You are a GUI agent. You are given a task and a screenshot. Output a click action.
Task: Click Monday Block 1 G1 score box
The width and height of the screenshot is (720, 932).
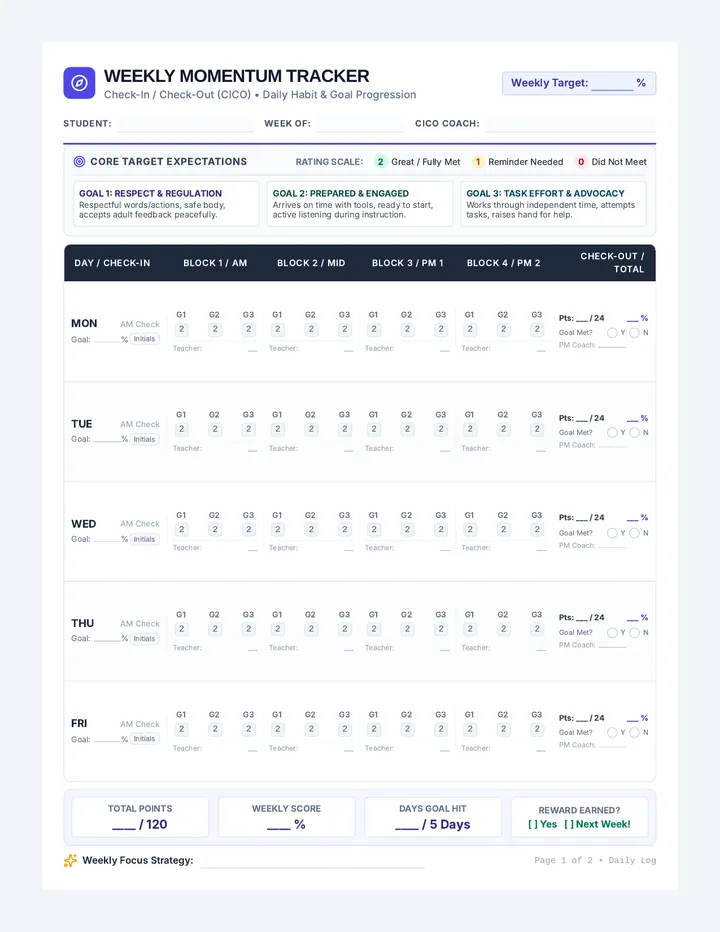(181, 329)
